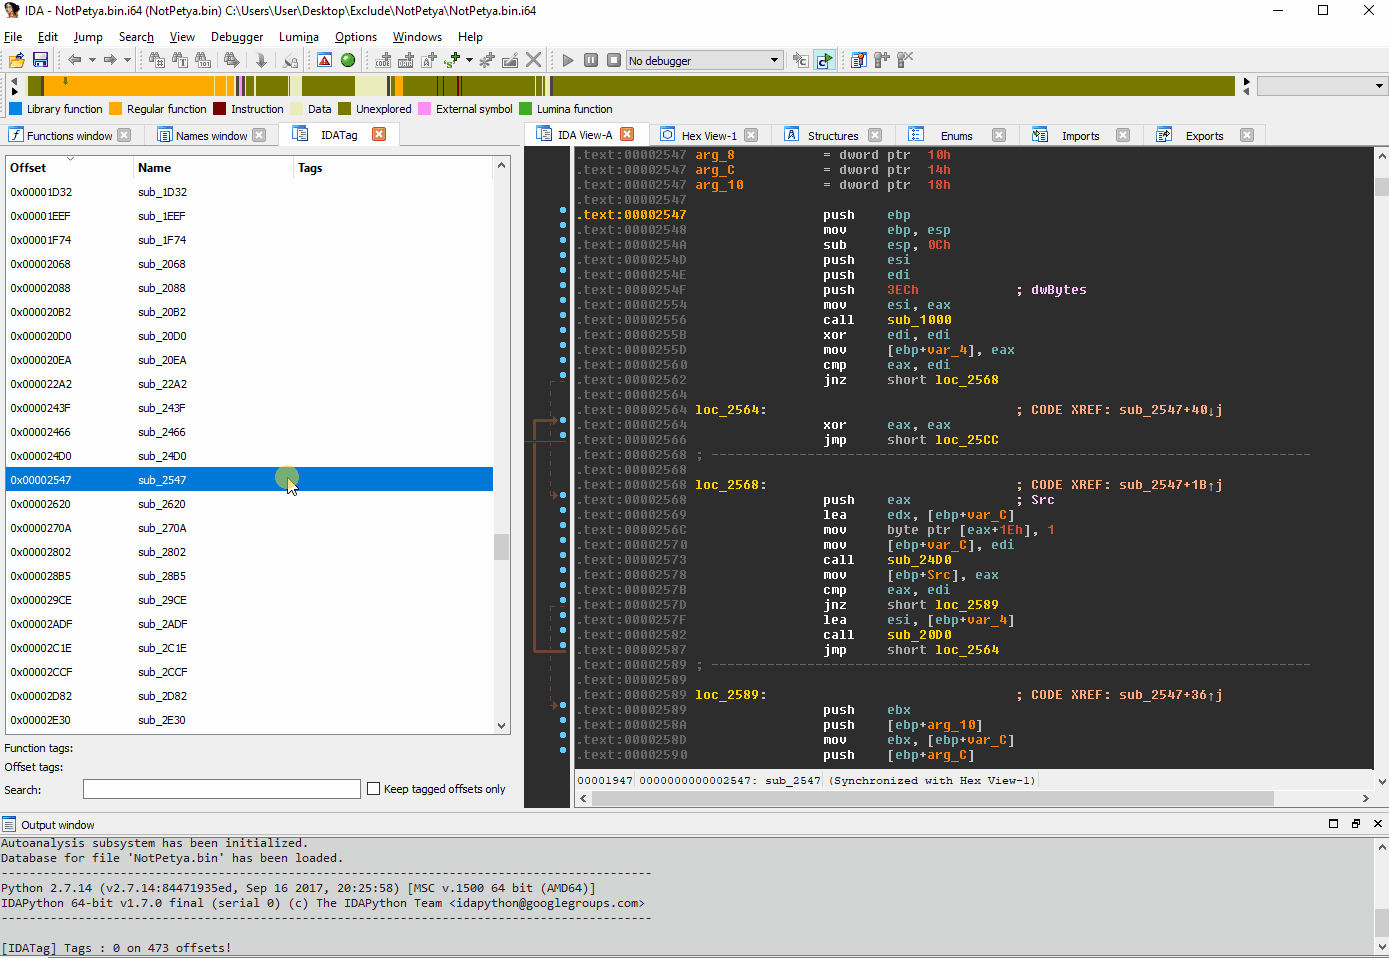Click the Convert to code icon
This screenshot has height=958, width=1389.
[x=383, y=60]
